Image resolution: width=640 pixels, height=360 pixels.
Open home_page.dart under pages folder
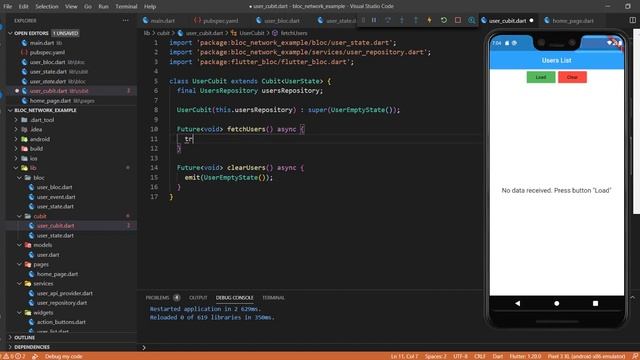tap(57, 274)
